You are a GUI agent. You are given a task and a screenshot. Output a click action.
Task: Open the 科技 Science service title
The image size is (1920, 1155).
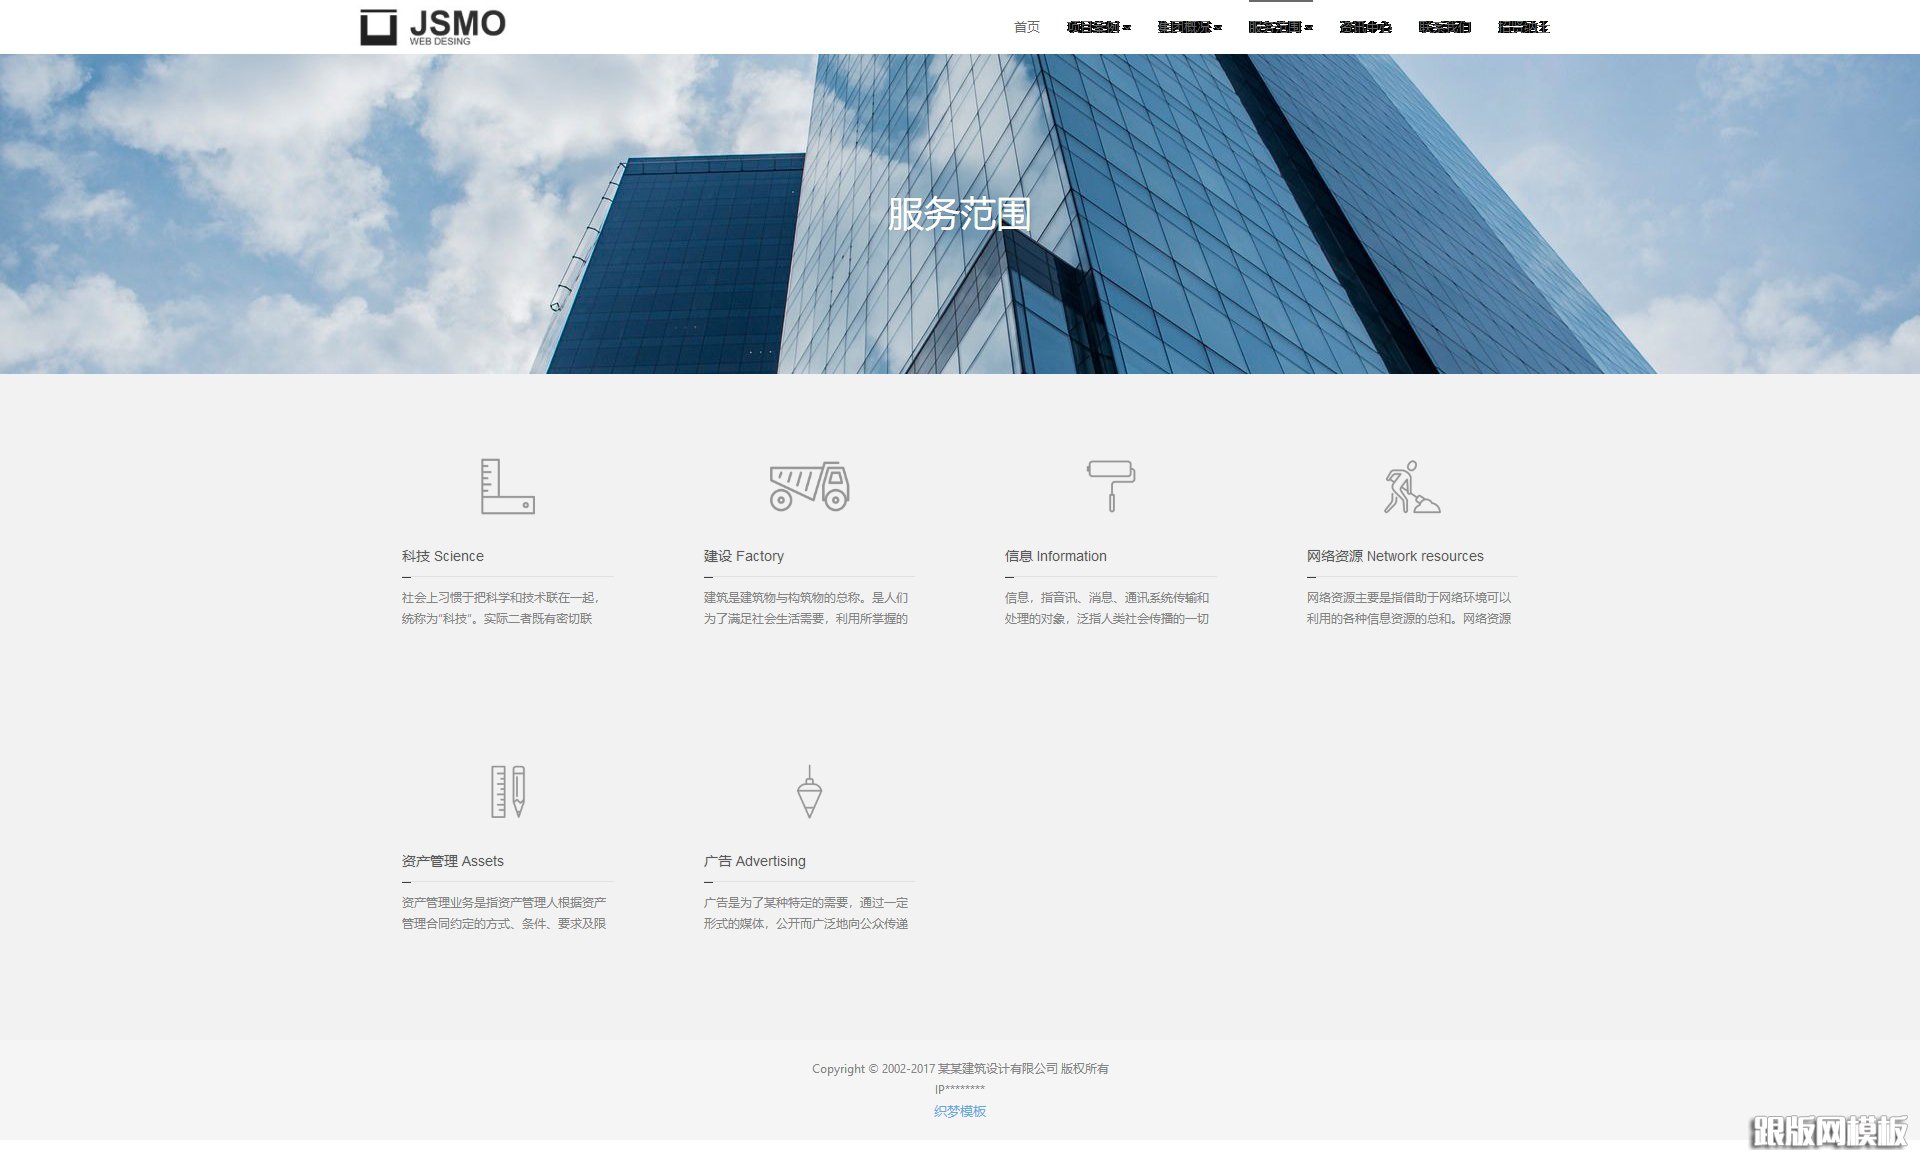[x=443, y=556]
